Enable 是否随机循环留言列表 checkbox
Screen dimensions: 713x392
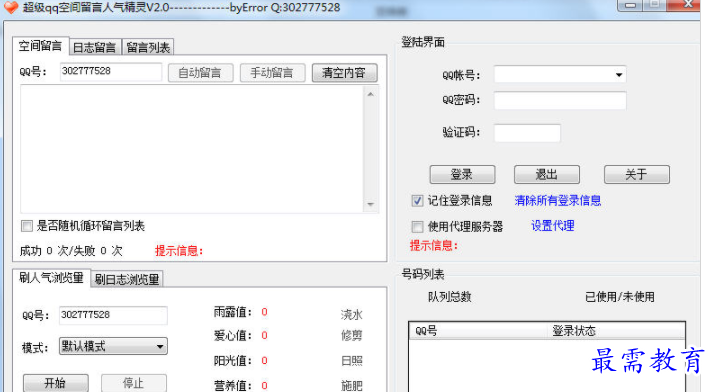27,226
